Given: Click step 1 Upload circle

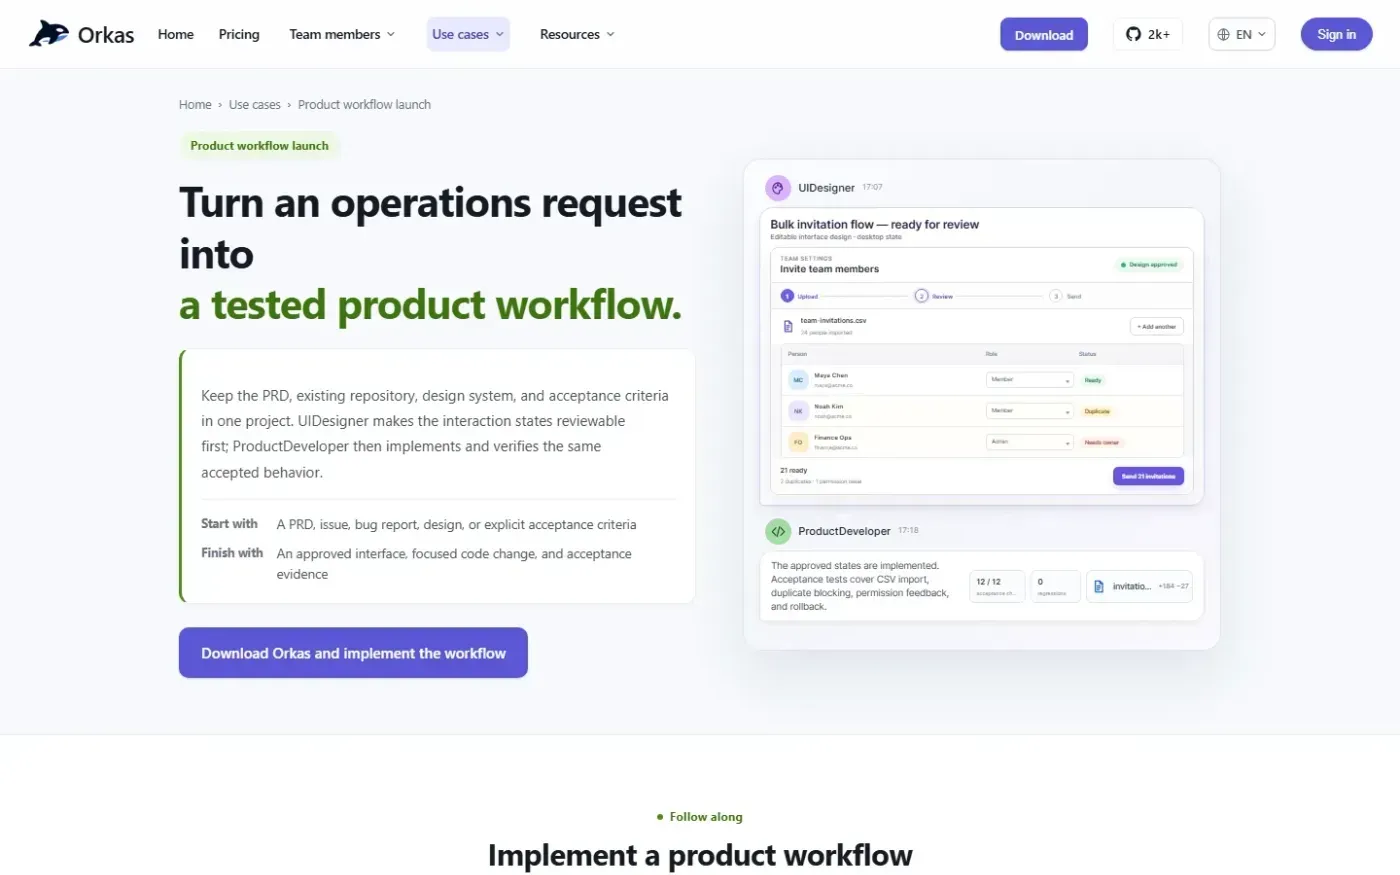Looking at the screenshot, I should click(787, 296).
